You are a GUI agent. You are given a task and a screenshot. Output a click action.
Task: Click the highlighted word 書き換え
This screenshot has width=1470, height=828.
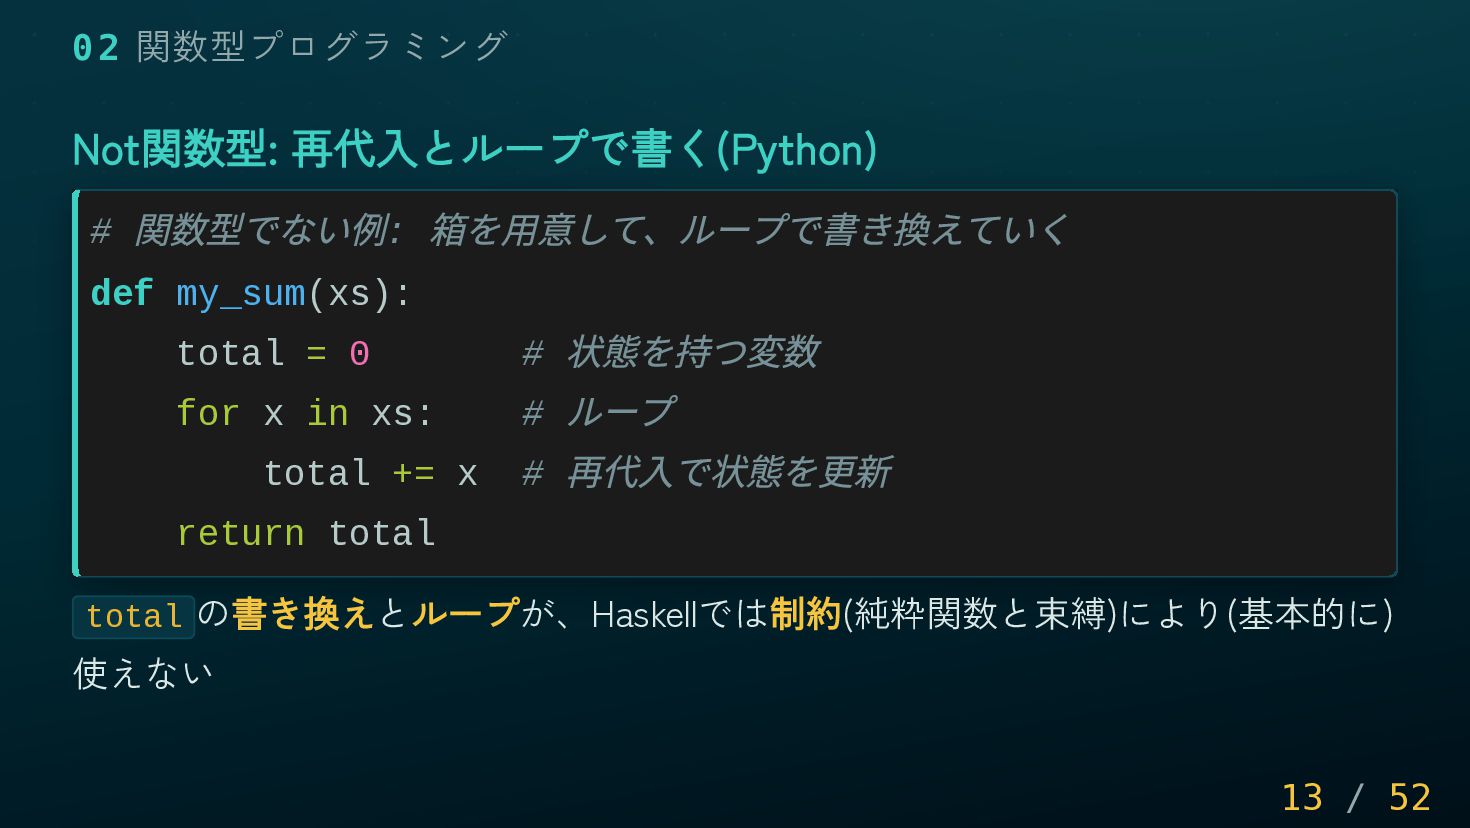tap(303, 614)
